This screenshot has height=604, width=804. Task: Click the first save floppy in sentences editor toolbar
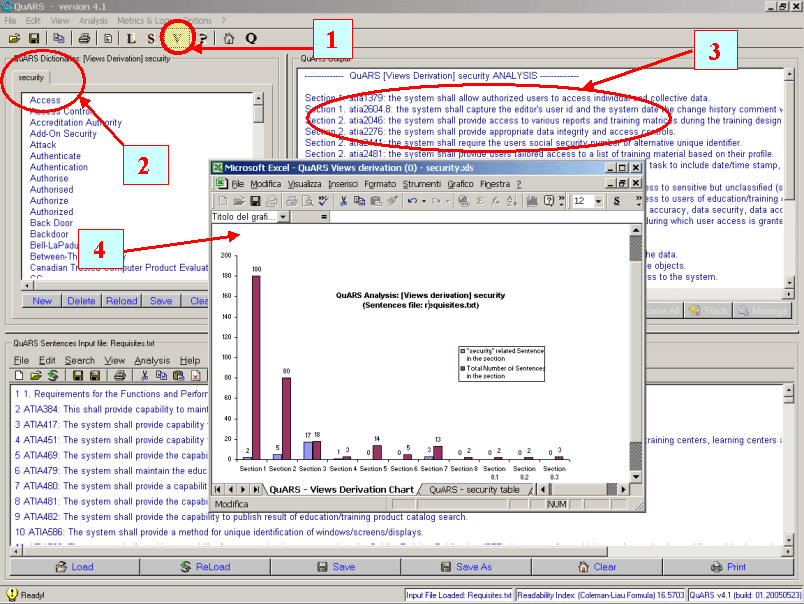(x=78, y=375)
